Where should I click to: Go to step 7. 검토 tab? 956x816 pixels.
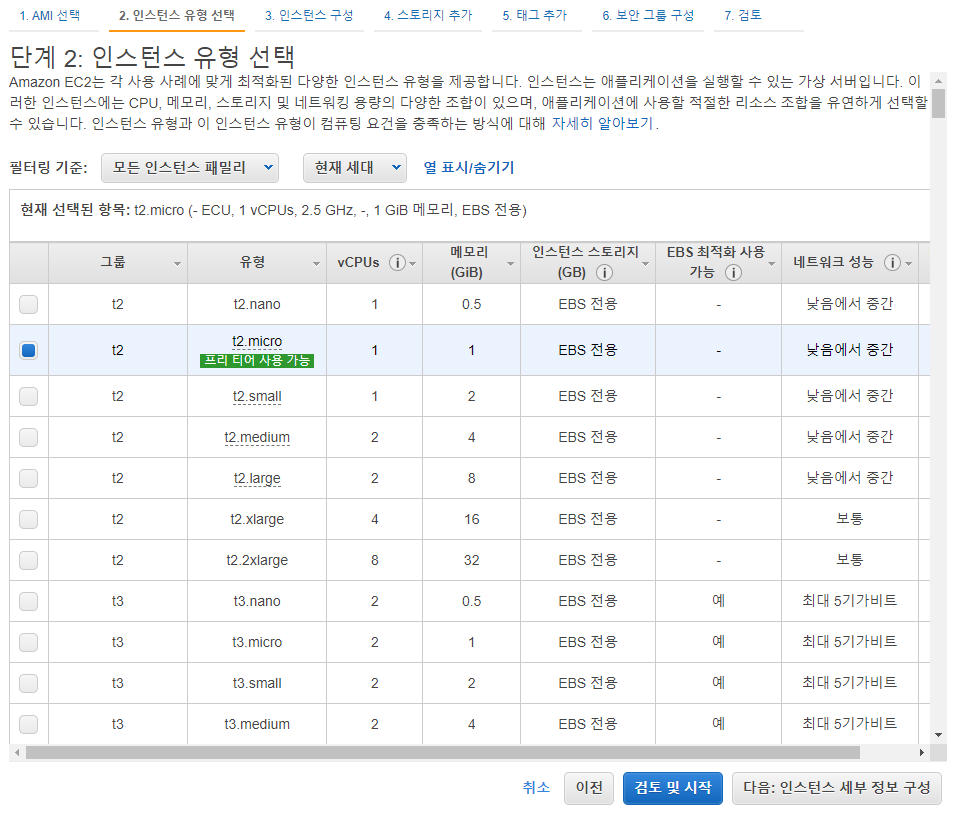[743, 15]
